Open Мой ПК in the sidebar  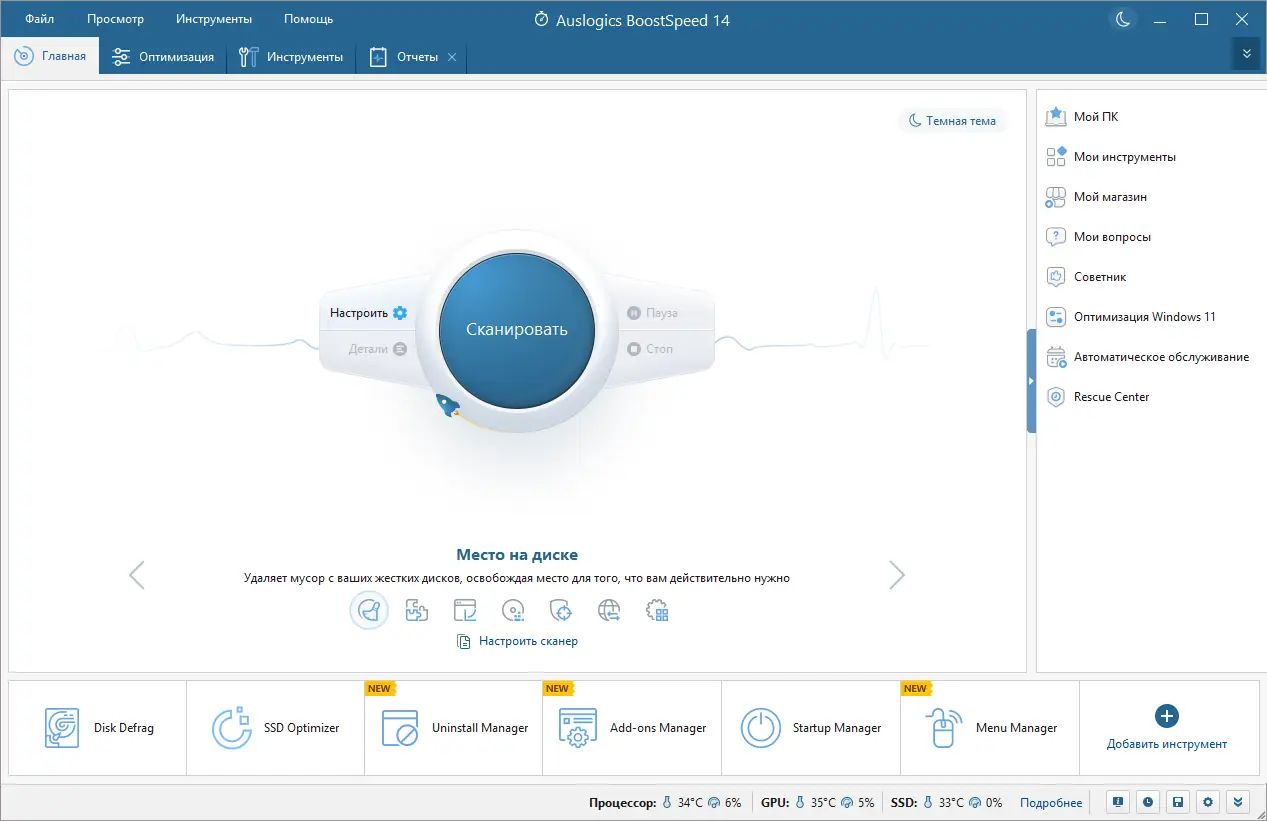tap(1082, 117)
